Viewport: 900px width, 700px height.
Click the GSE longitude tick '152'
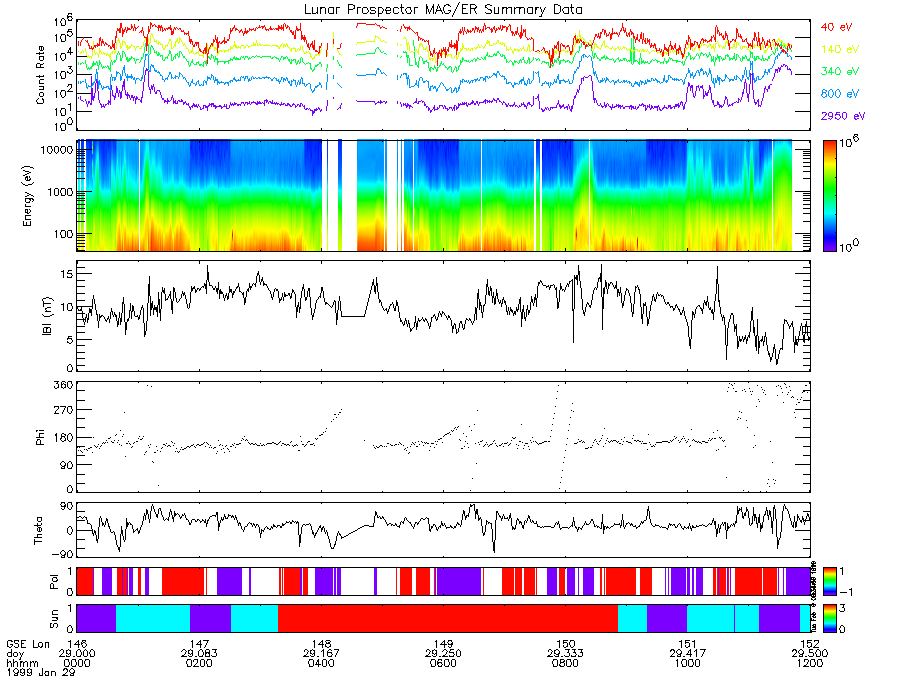pyautogui.click(x=810, y=644)
